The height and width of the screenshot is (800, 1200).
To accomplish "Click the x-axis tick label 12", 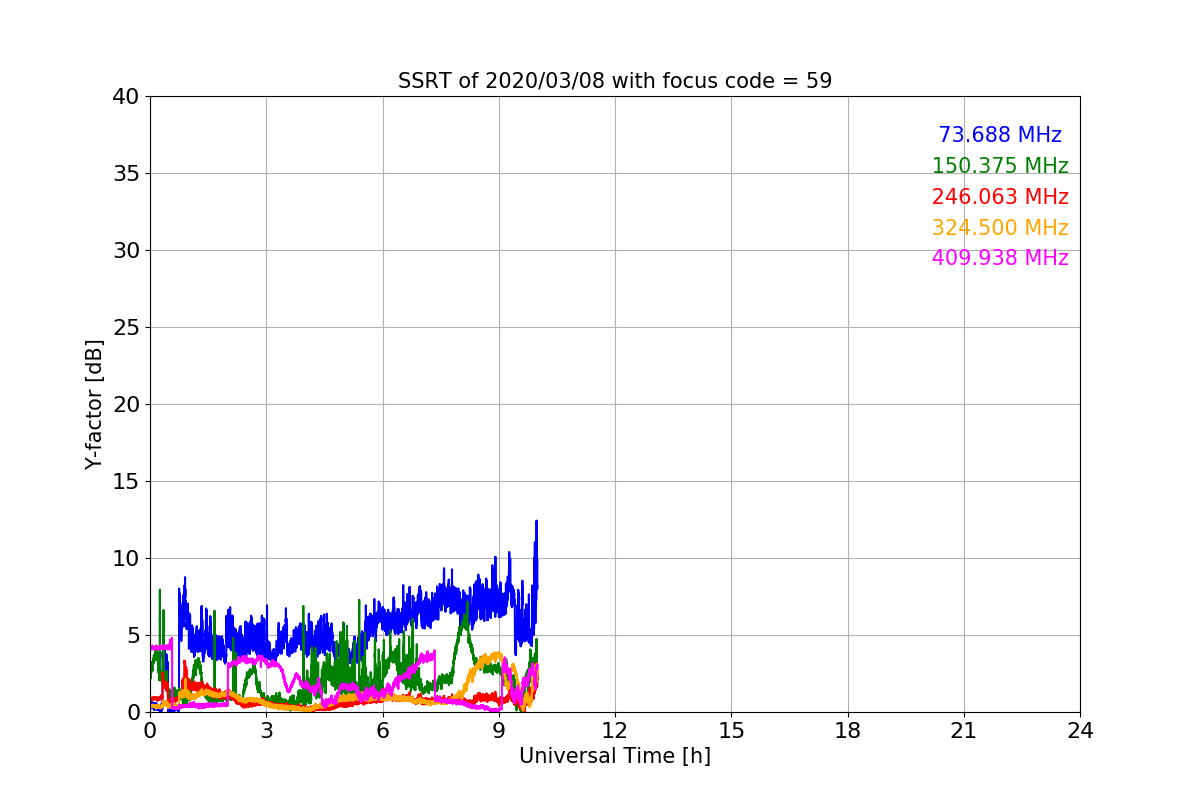I will (x=615, y=731).
